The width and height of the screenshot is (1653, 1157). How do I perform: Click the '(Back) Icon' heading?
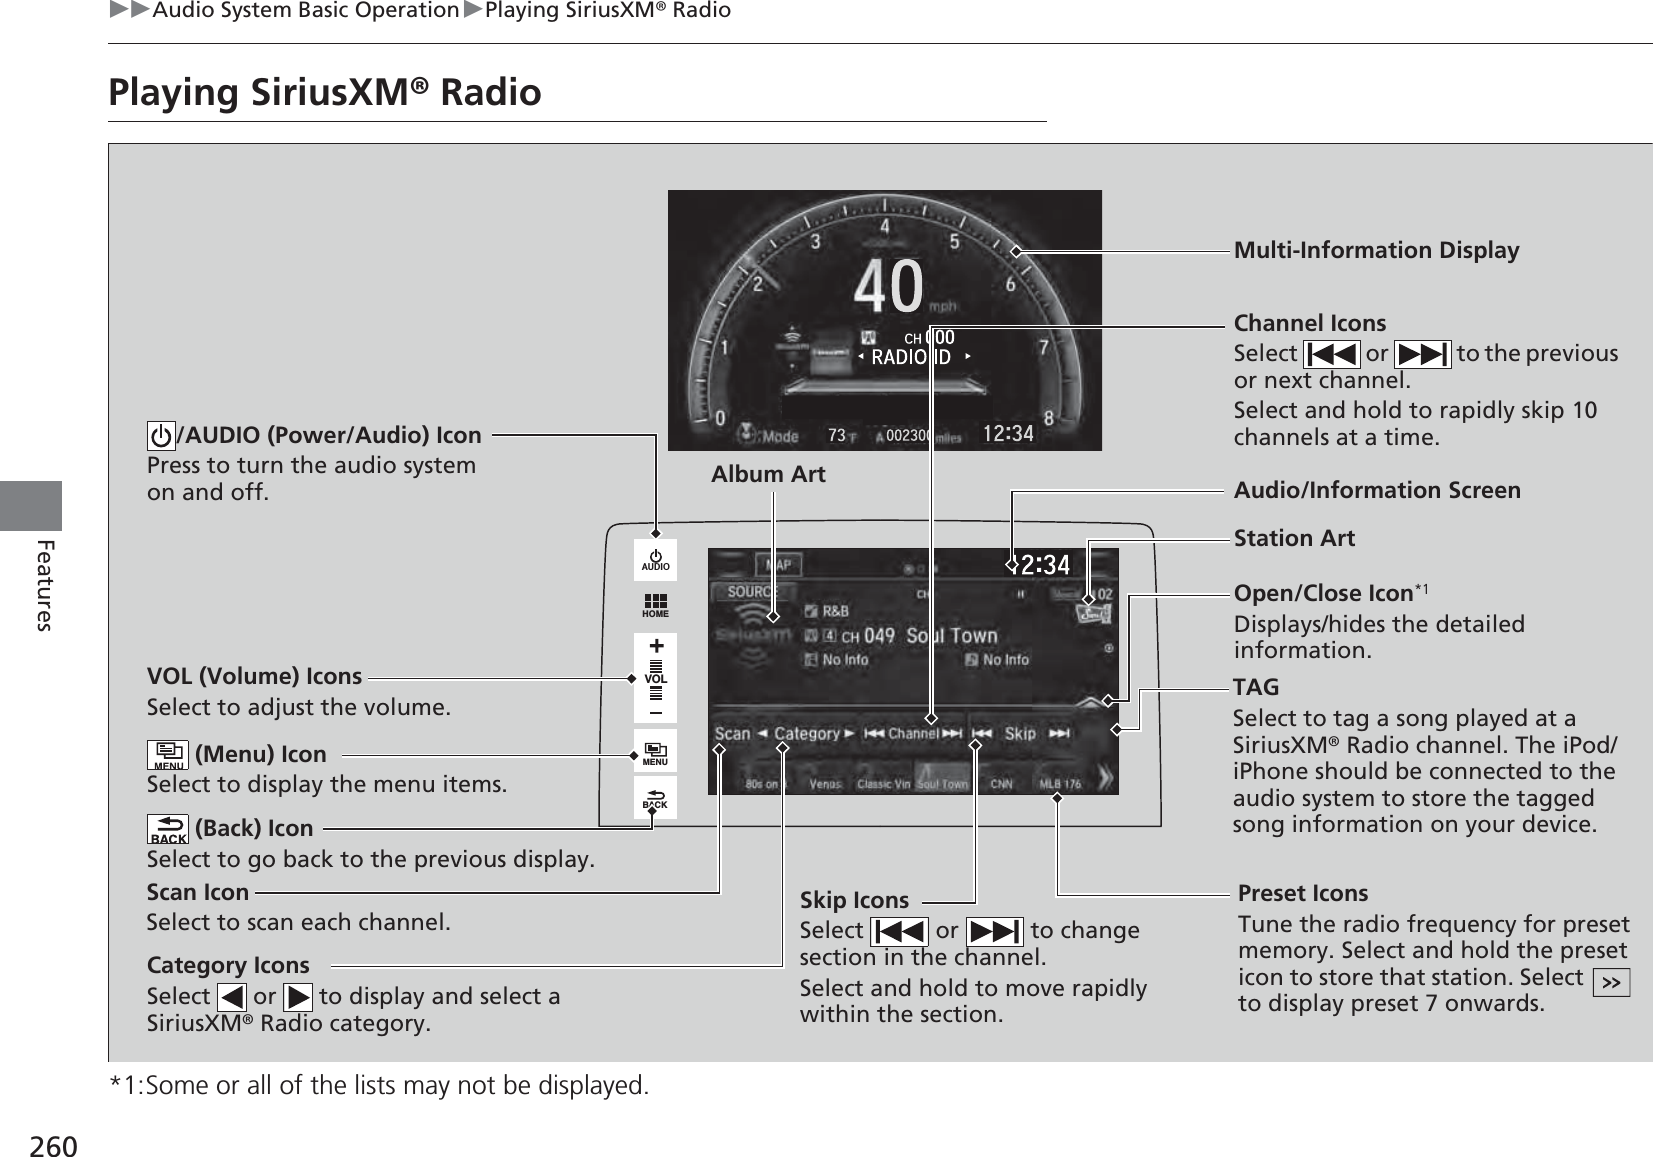(254, 828)
